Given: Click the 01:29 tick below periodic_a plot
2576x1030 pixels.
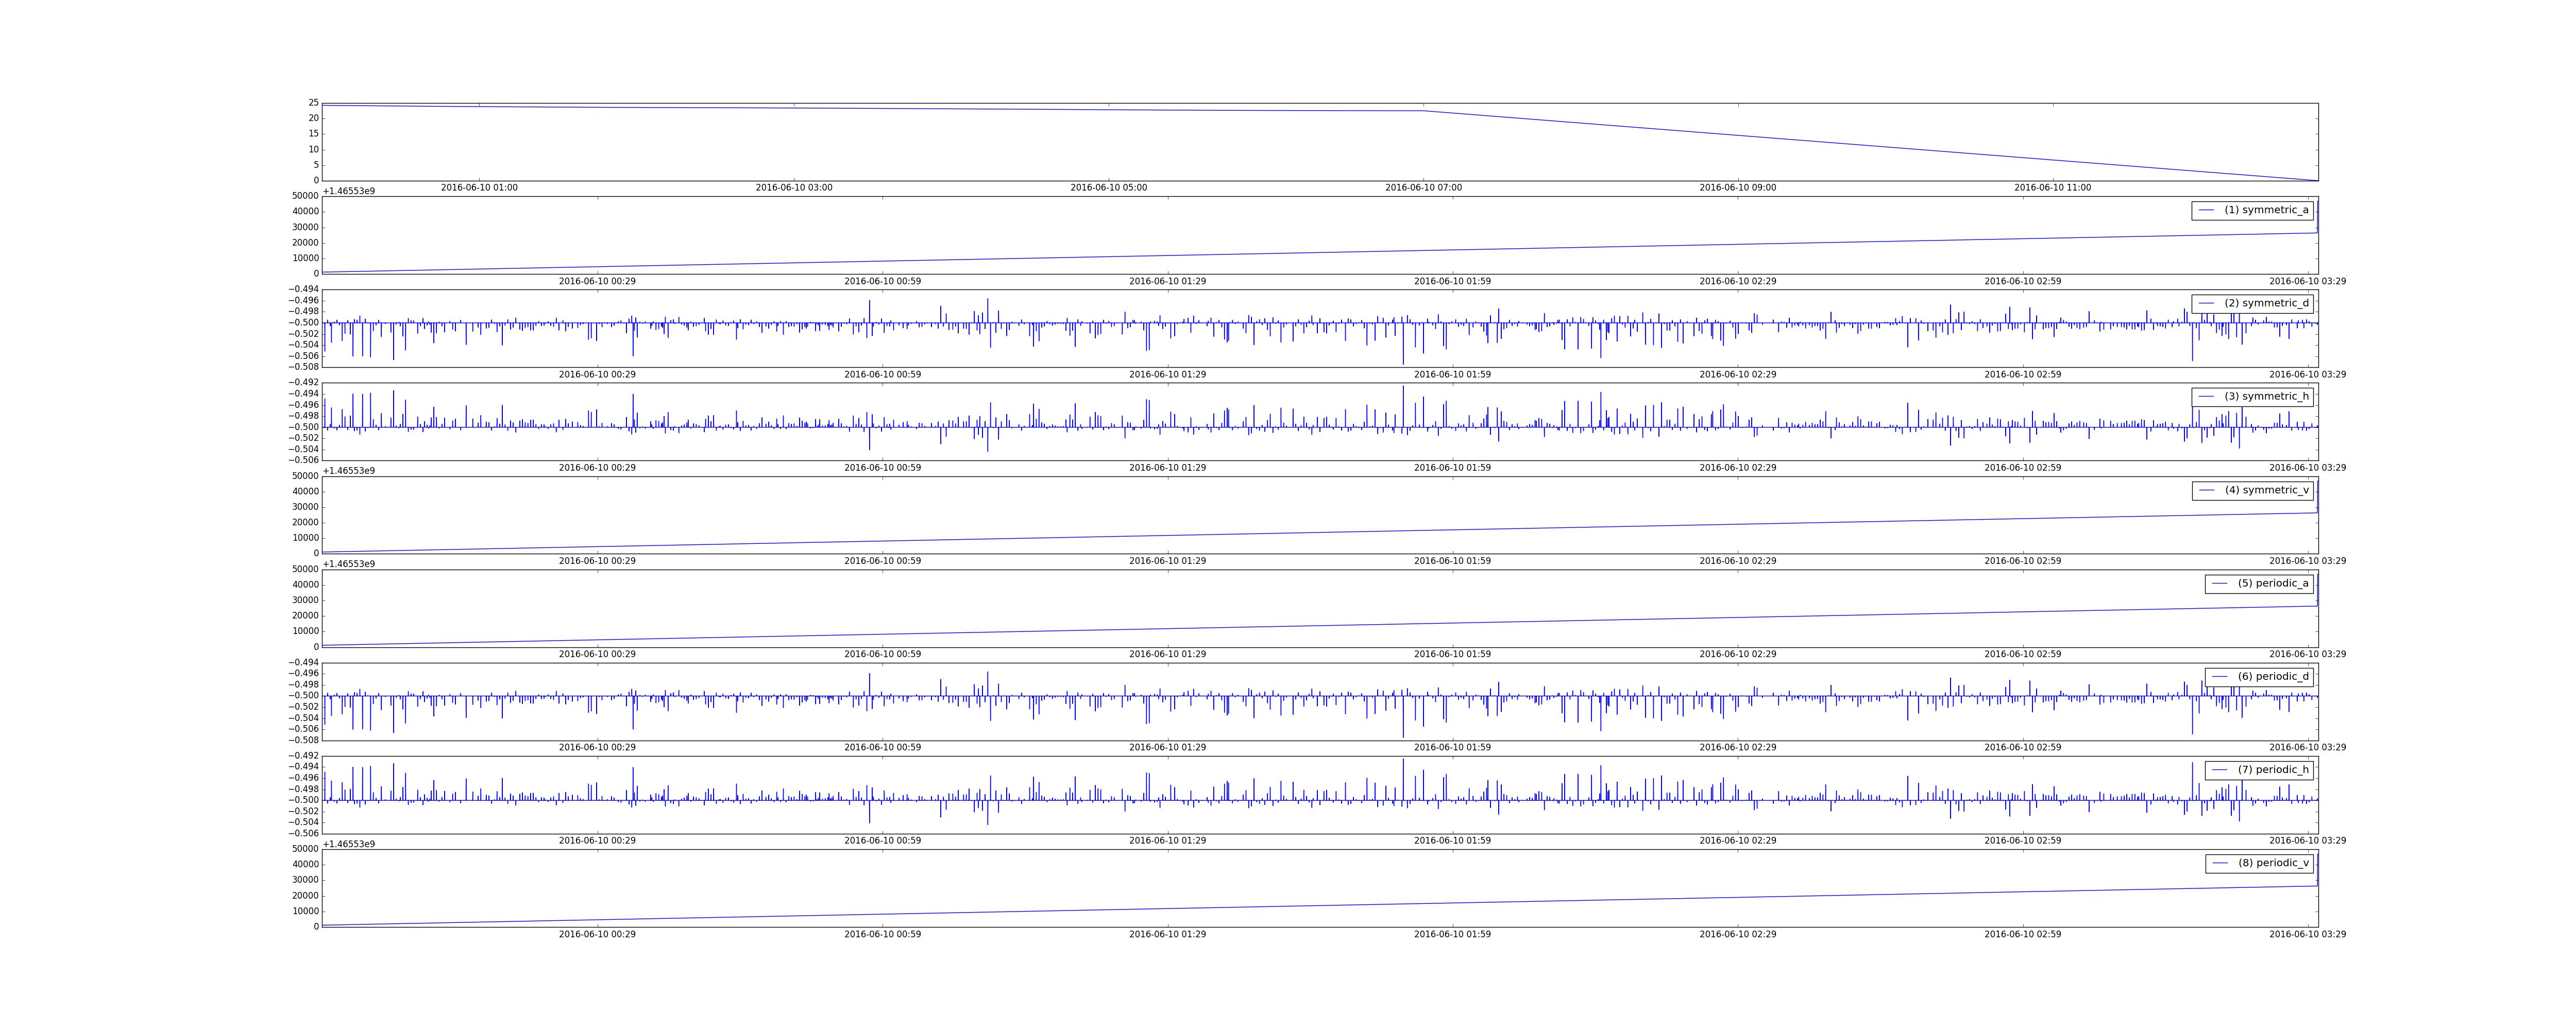Looking at the screenshot, I should click(1168, 655).
